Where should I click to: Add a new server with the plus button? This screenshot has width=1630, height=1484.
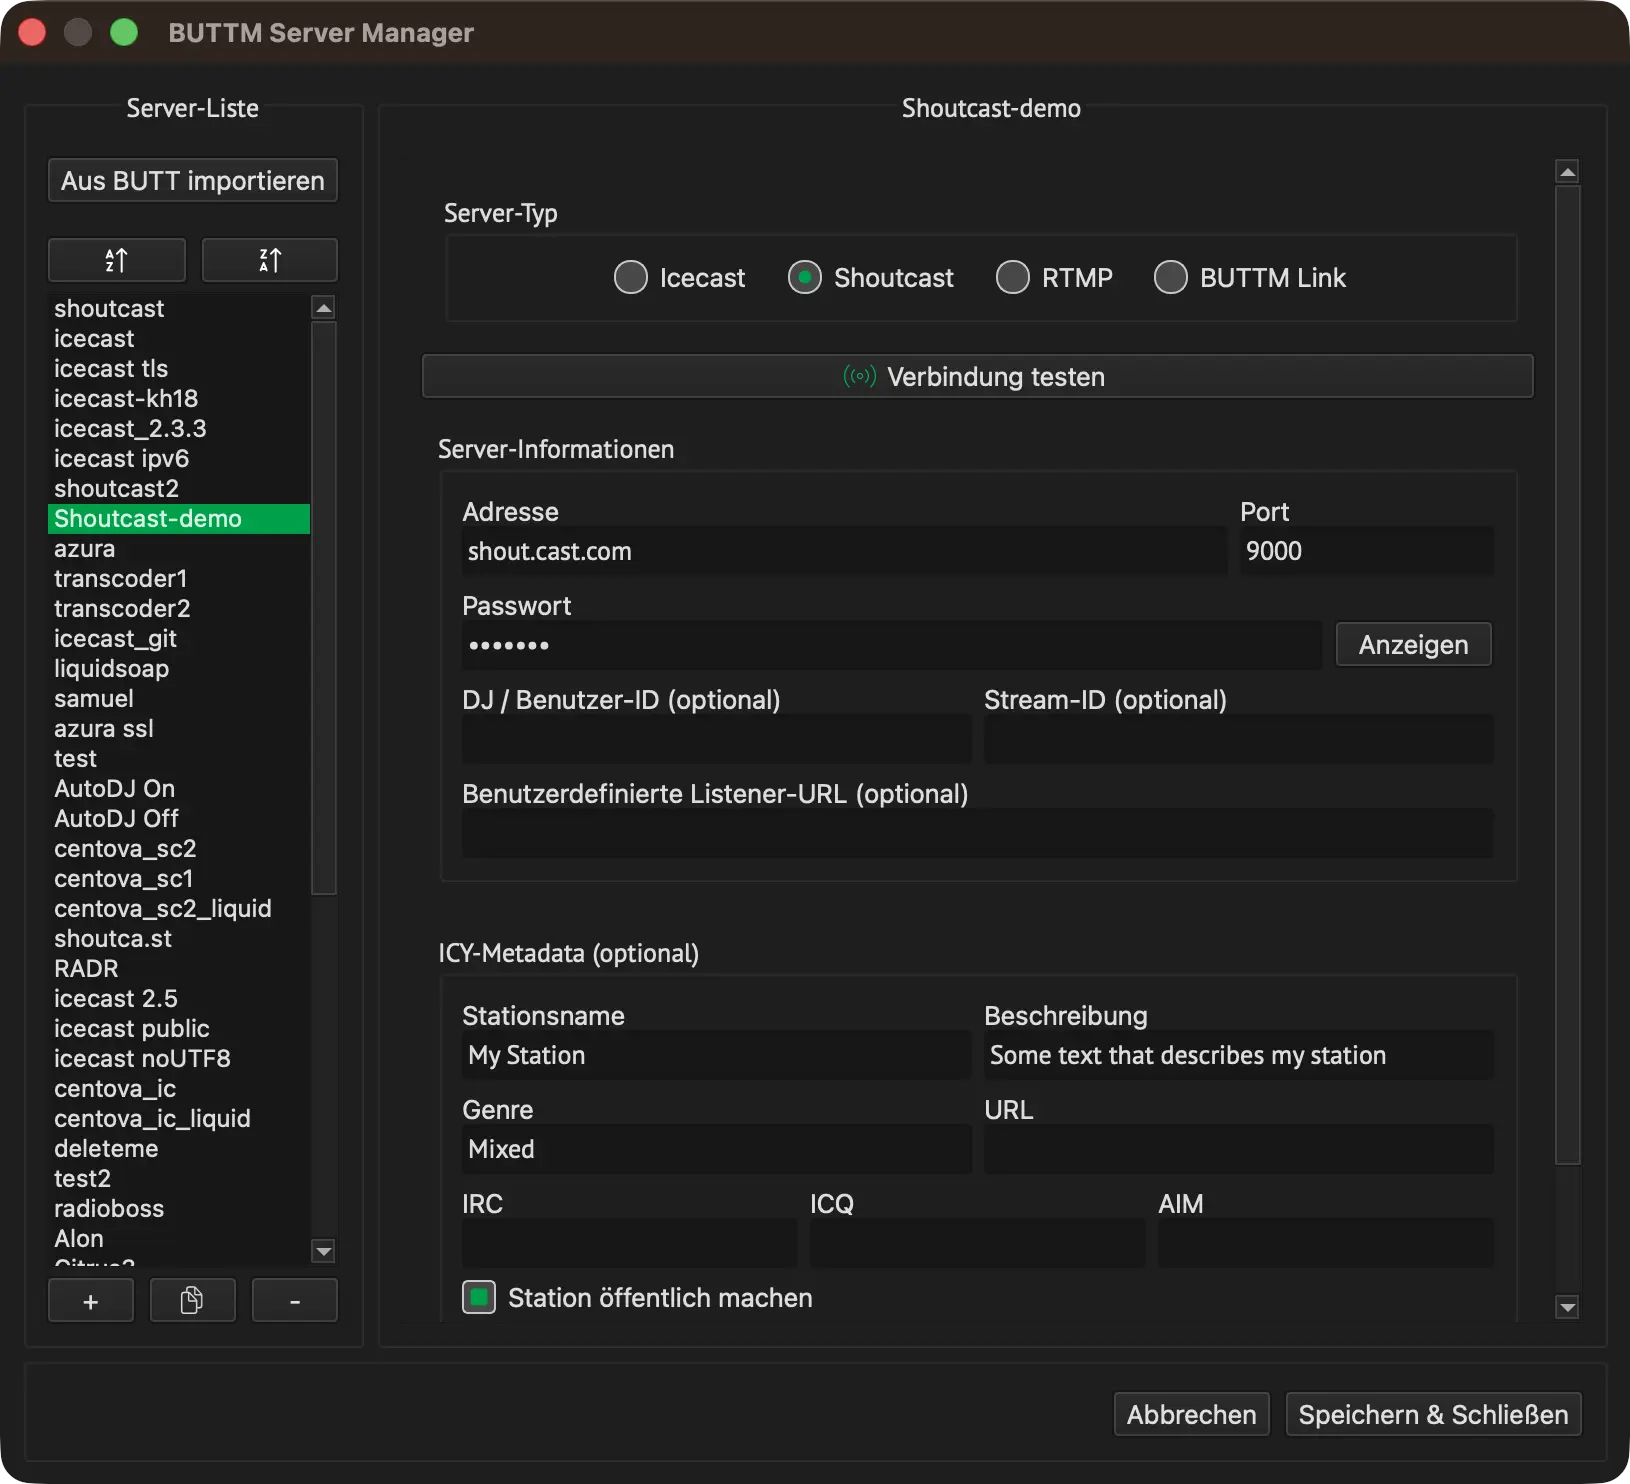coord(91,1301)
